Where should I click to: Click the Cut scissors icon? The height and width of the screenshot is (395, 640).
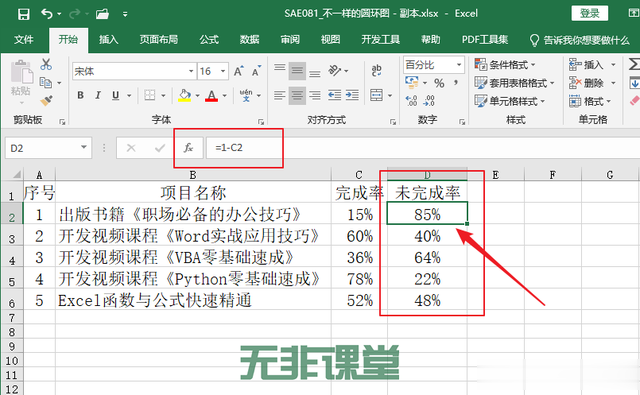point(46,64)
